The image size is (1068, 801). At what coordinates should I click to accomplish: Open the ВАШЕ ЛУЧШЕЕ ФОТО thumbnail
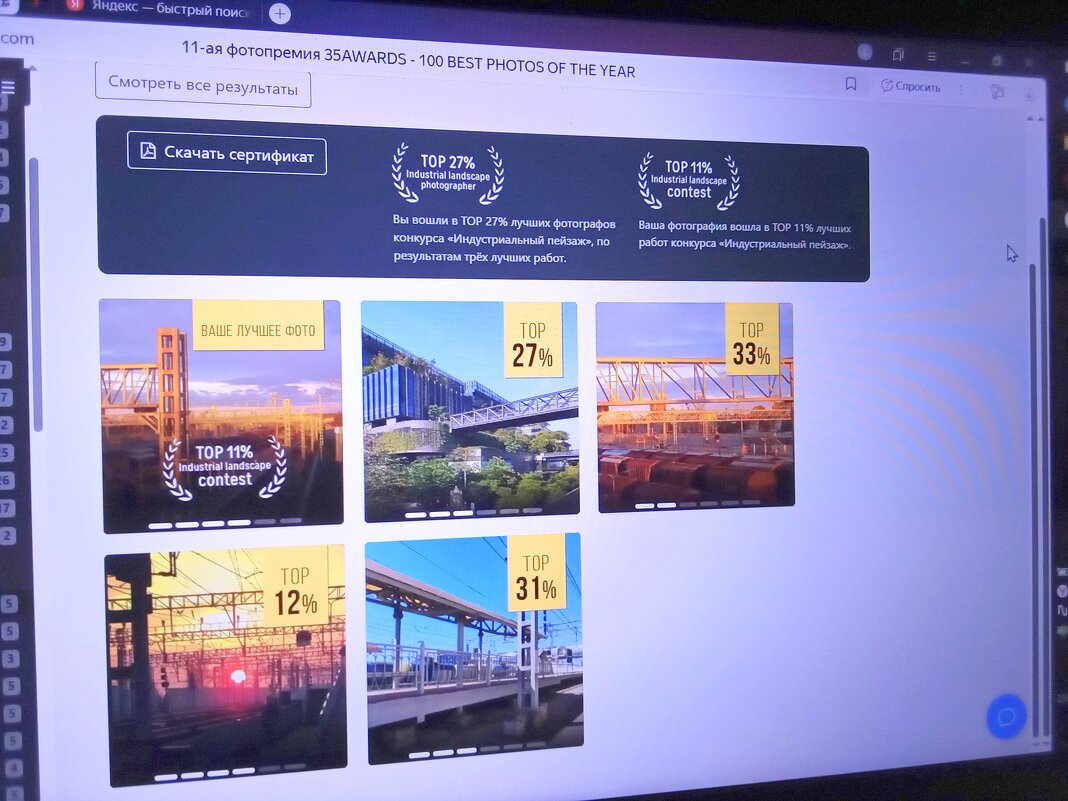click(222, 415)
